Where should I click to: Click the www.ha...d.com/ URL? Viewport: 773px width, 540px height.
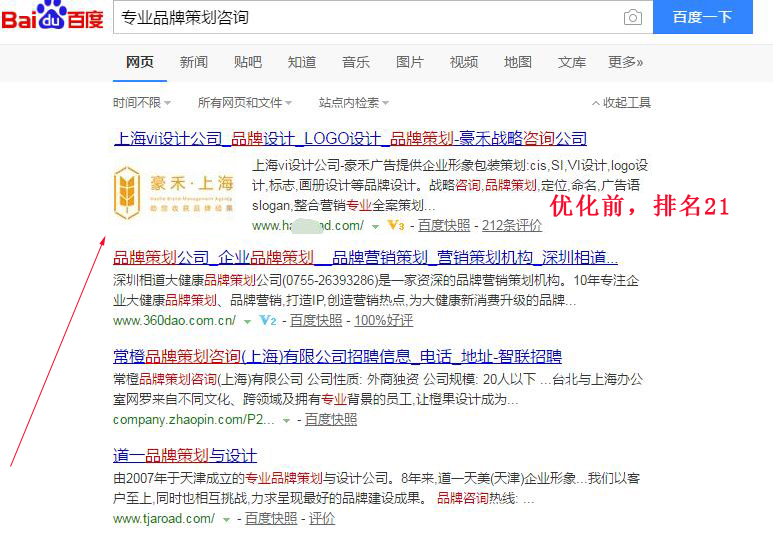pos(308,225)
